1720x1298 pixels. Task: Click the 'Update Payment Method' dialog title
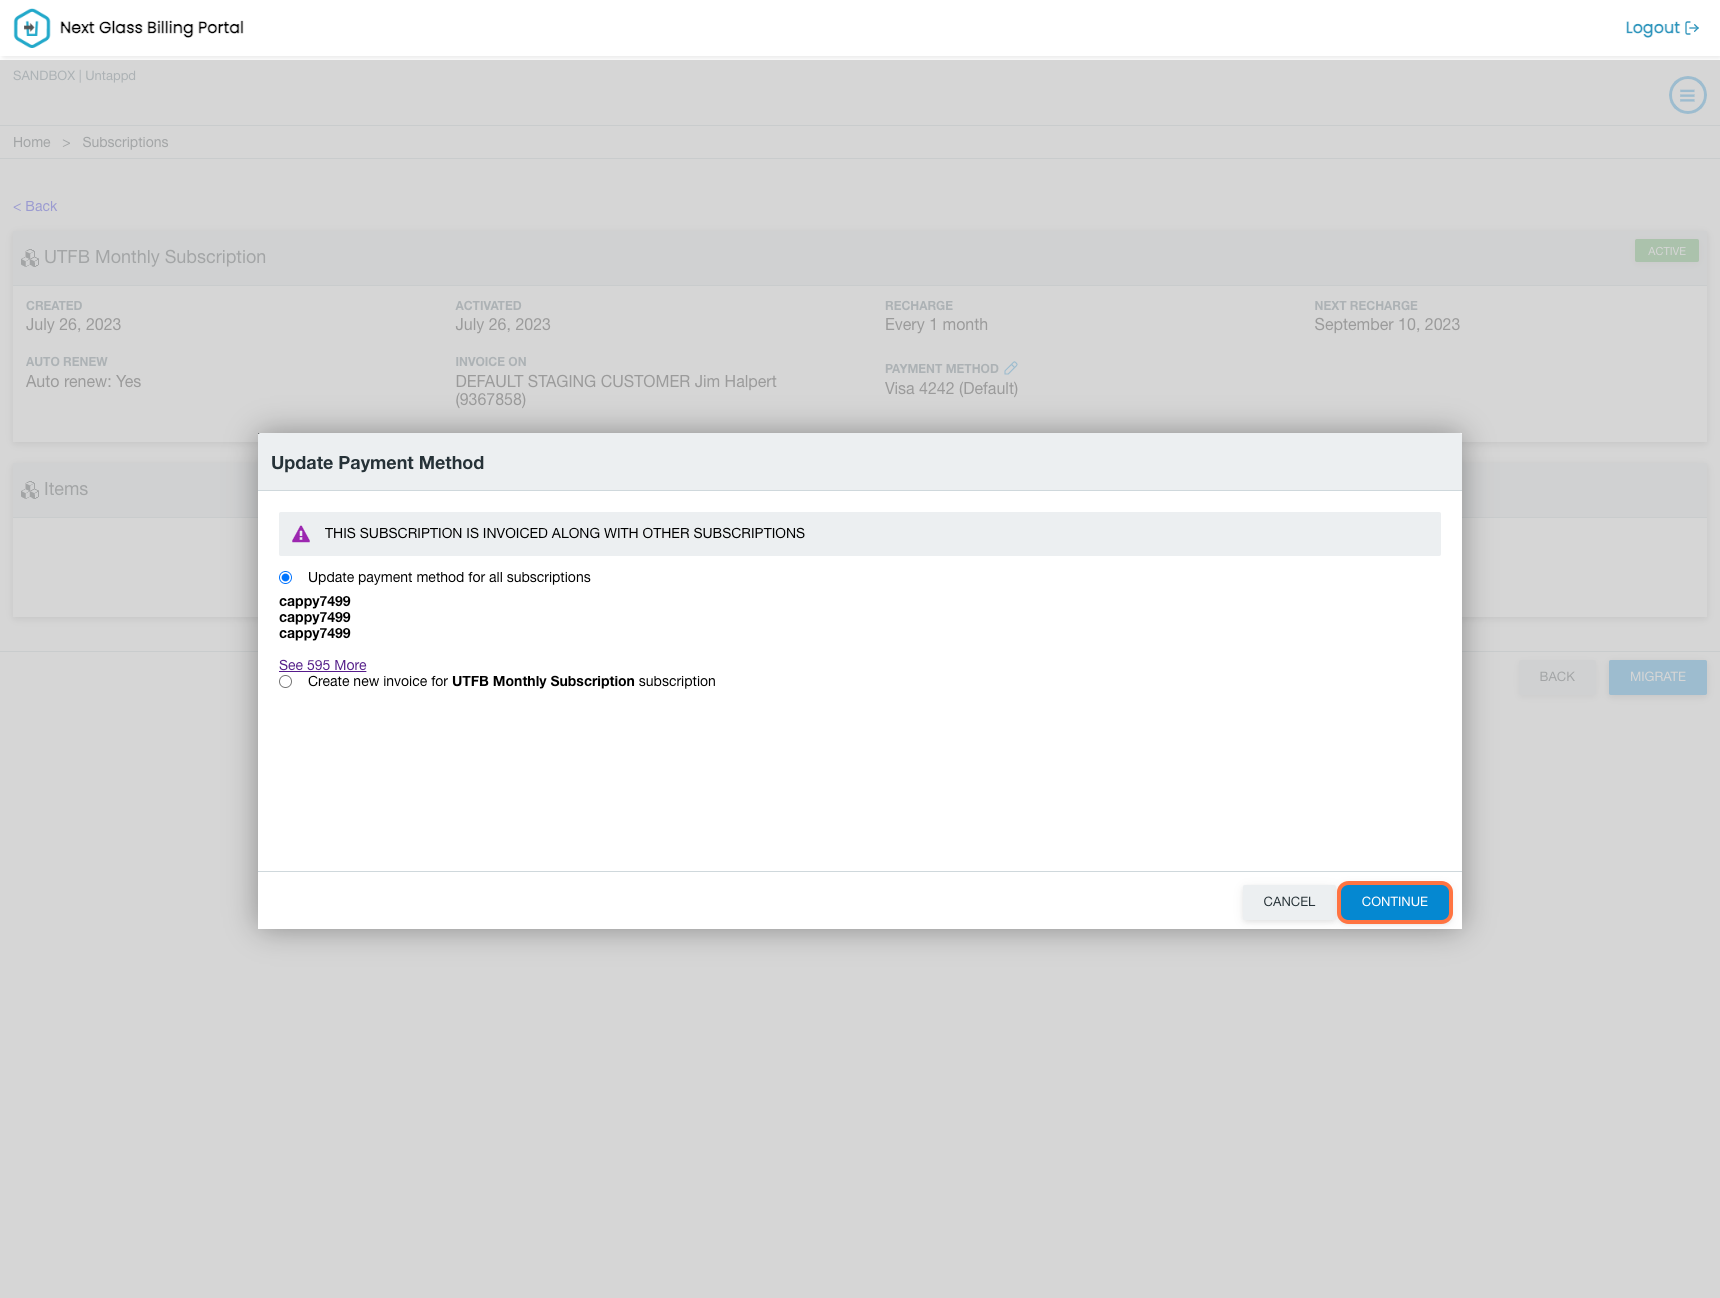[x=377, y=463]
